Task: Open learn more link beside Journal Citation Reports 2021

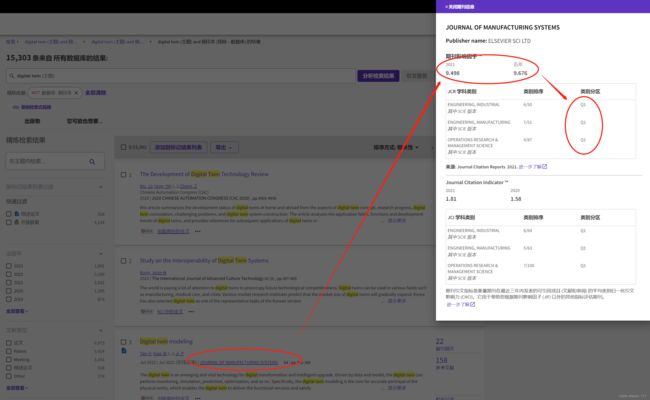Action: 533,167
